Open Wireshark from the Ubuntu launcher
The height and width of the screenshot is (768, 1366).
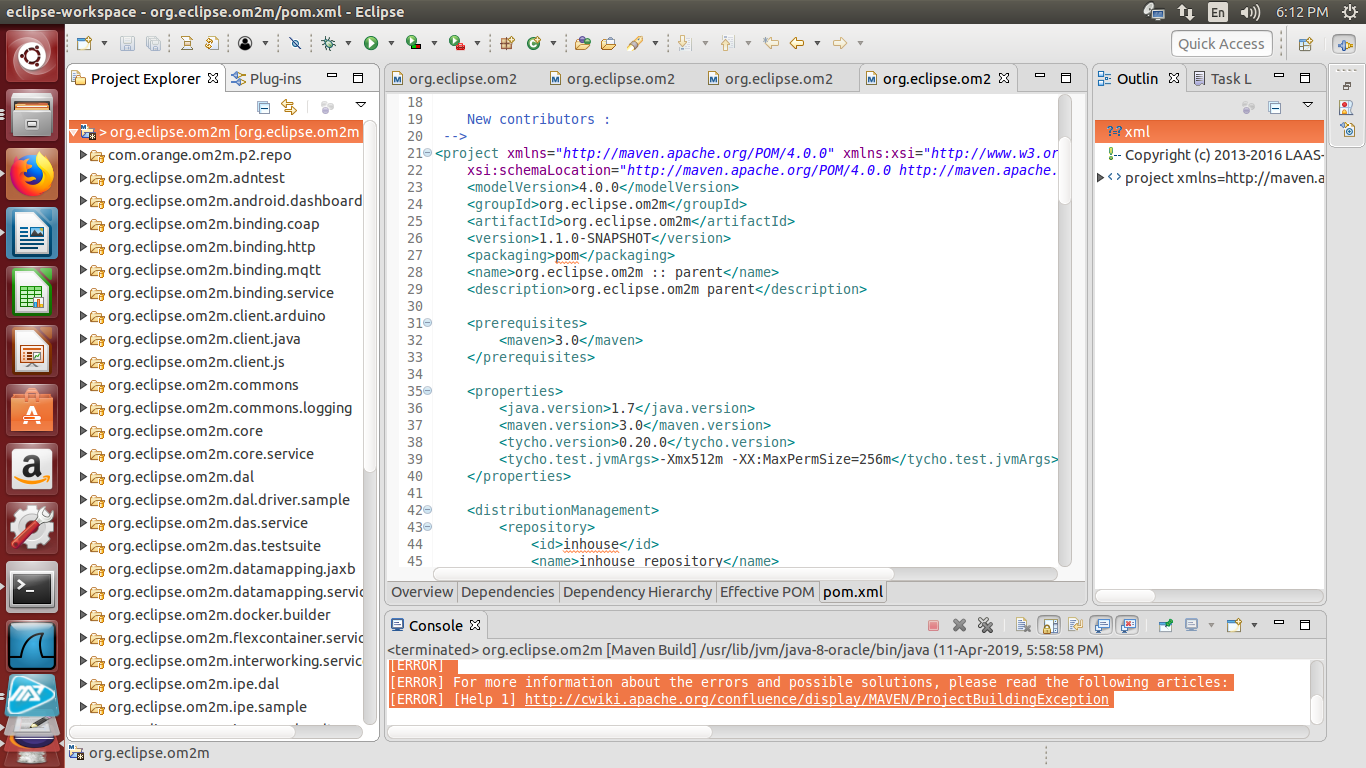(x=32, y=646)
